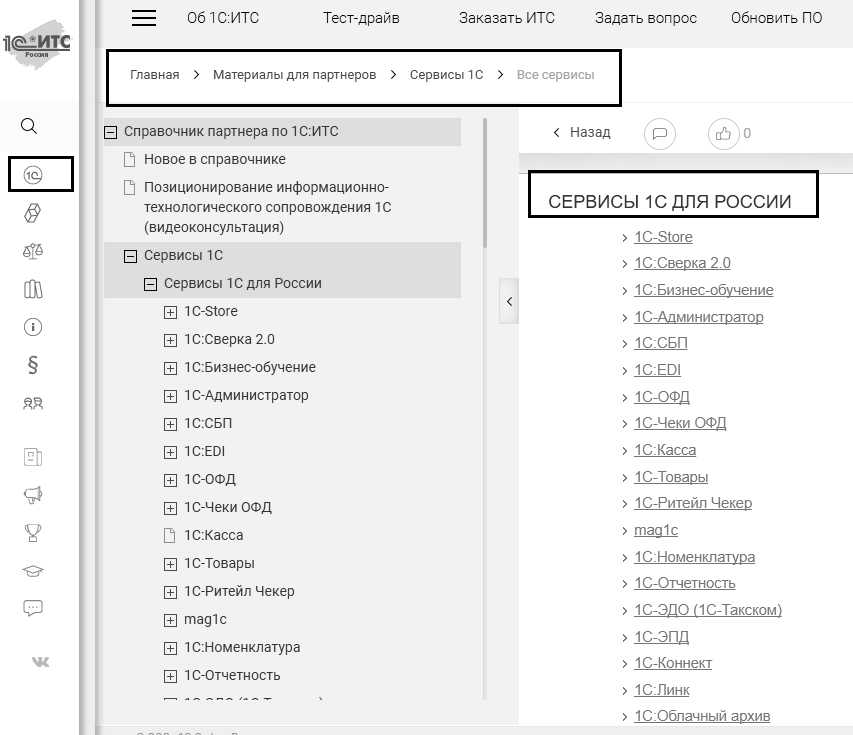Expand the 1С:EDI tree node
853x735 pixels.
click(170, 452)
